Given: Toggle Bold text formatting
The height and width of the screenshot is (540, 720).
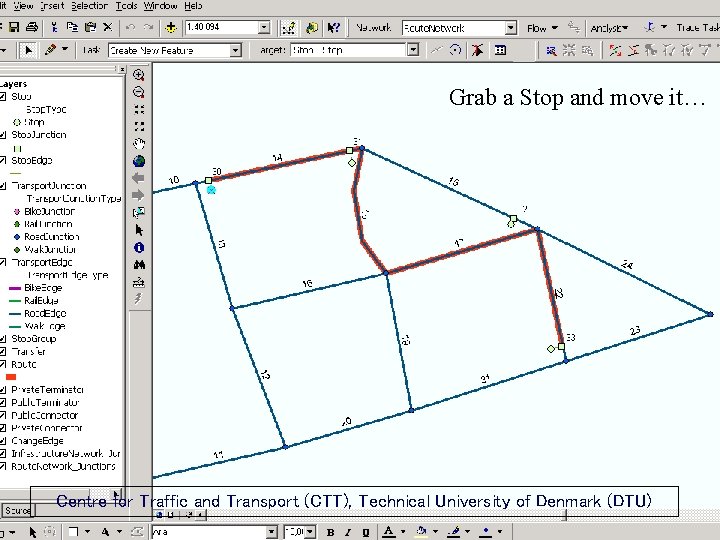Looking at the screenshot, I should pyautogui.click(x=330, y=533).
